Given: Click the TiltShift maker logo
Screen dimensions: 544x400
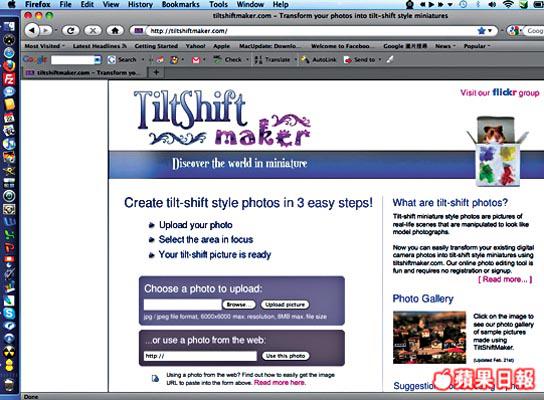Looking at the screenshot, I should (x=222, y=118).
